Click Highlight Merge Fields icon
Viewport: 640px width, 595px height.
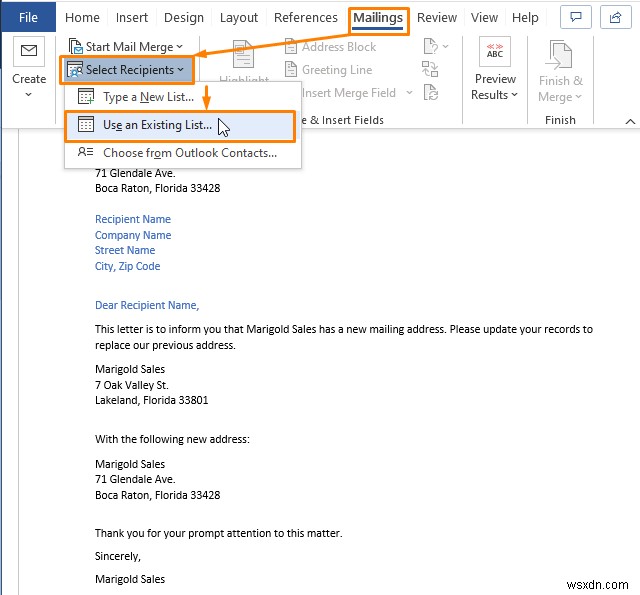pos(244,54)
